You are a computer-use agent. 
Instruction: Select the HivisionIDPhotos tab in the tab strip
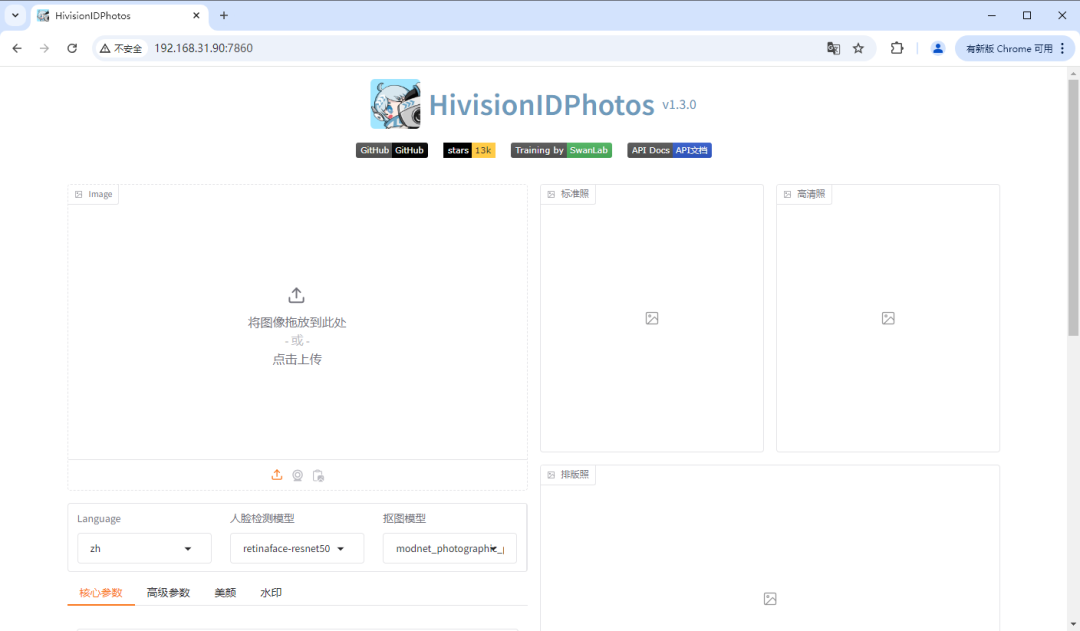coord(118,15)
